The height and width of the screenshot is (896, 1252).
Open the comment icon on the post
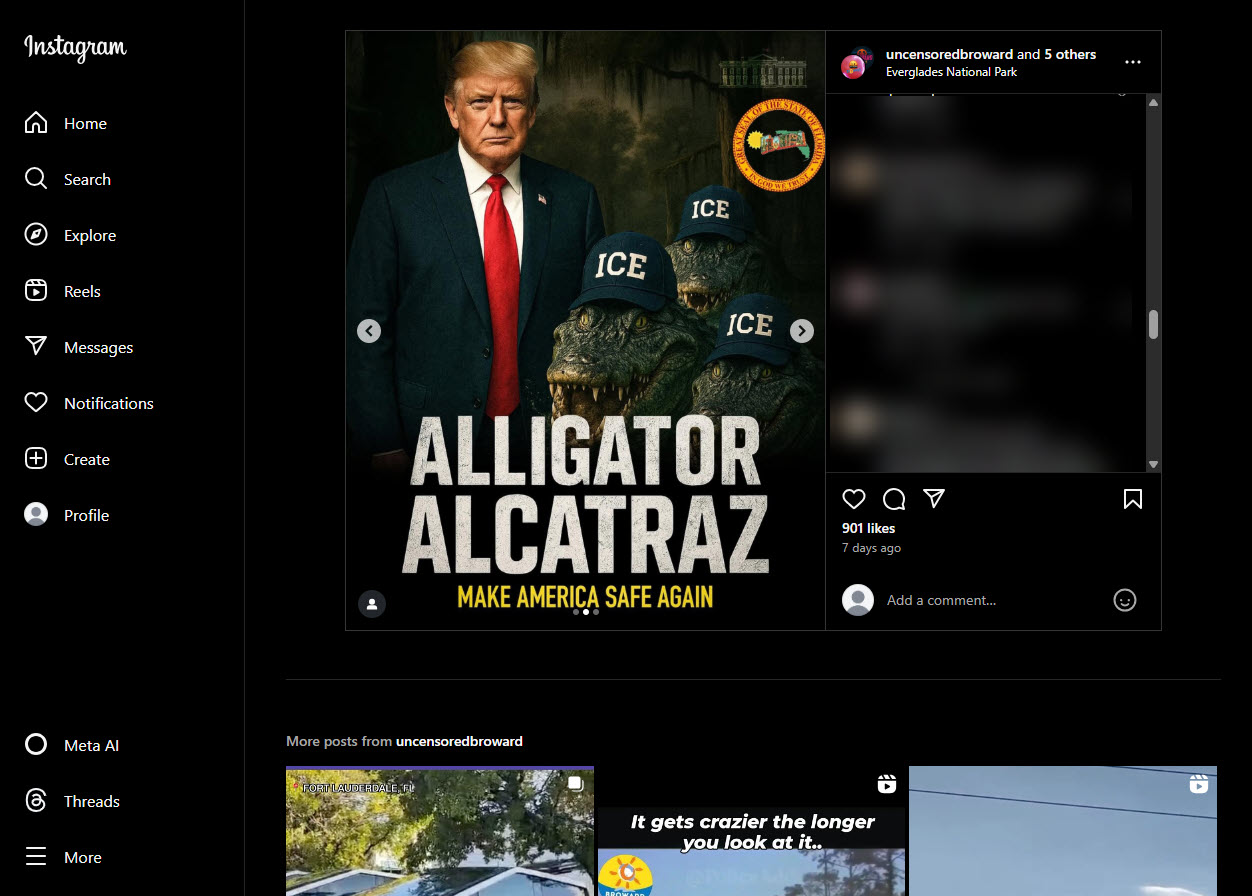tap(893, 498)
